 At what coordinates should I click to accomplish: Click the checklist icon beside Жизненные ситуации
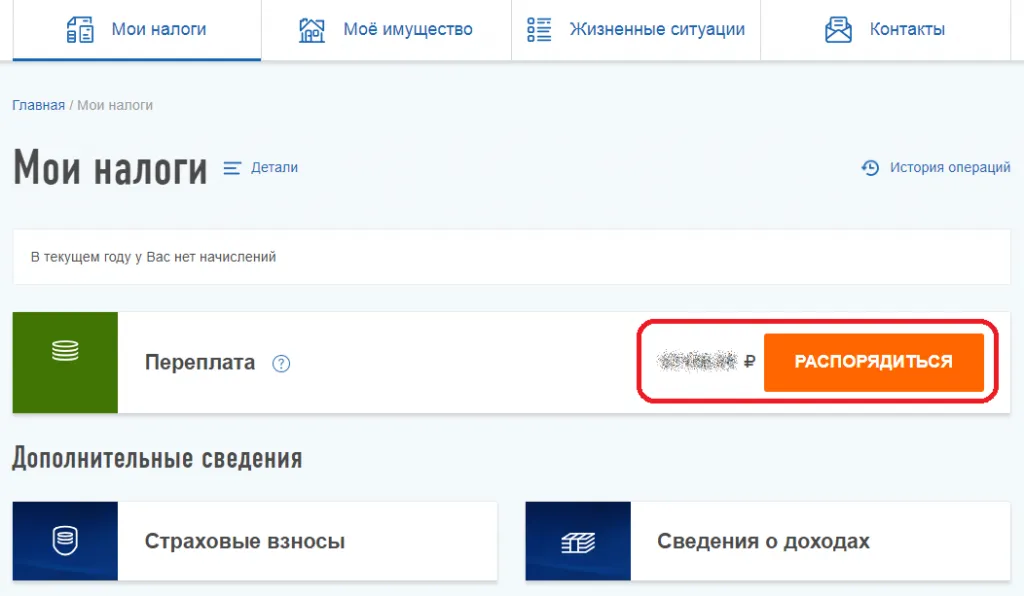[x=539, y=30]
